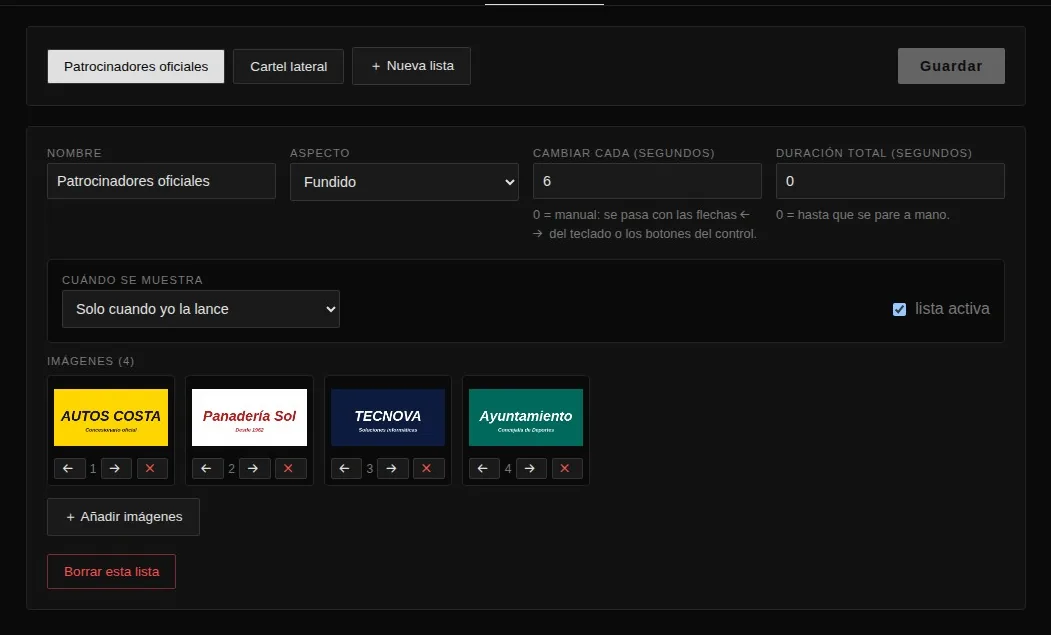Click the '0 = hasta que se pare a mano.' hint
The image size is (1051, 635).
tap(863, 215)
